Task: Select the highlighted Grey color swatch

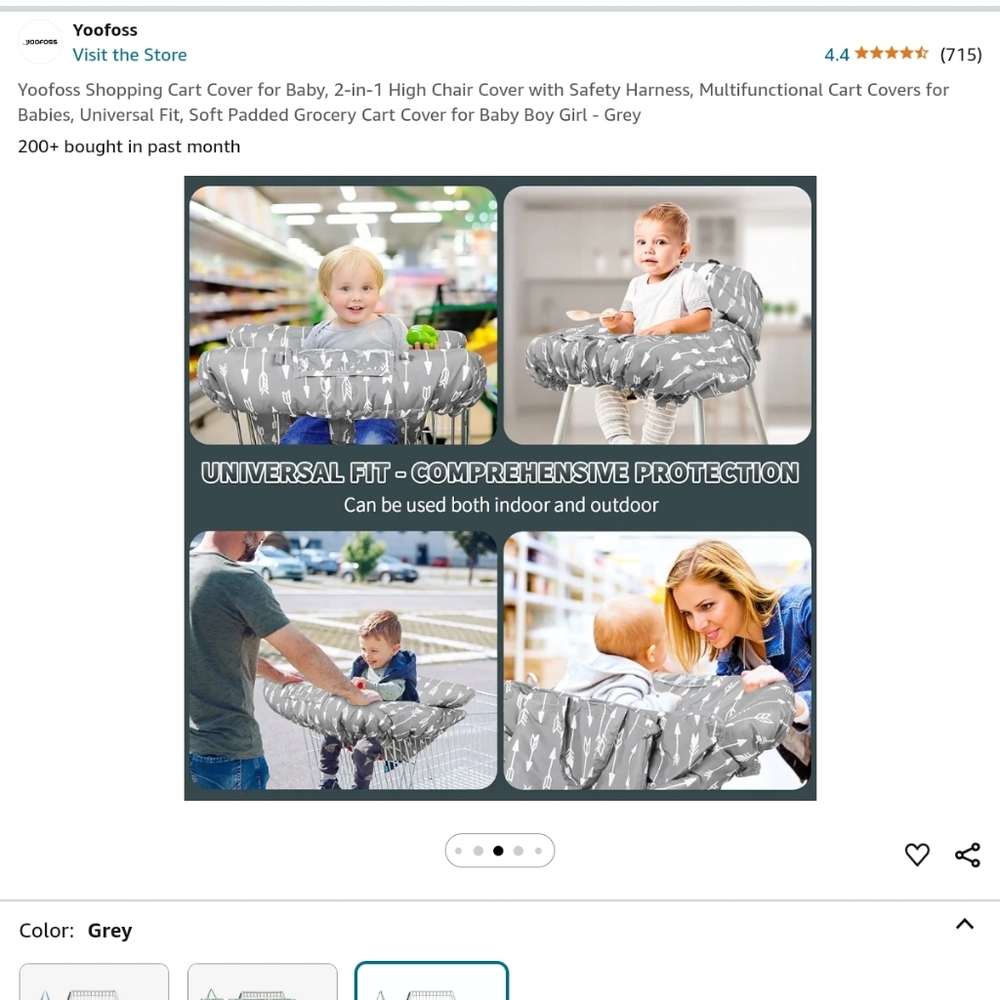Action: click(431, 981)
